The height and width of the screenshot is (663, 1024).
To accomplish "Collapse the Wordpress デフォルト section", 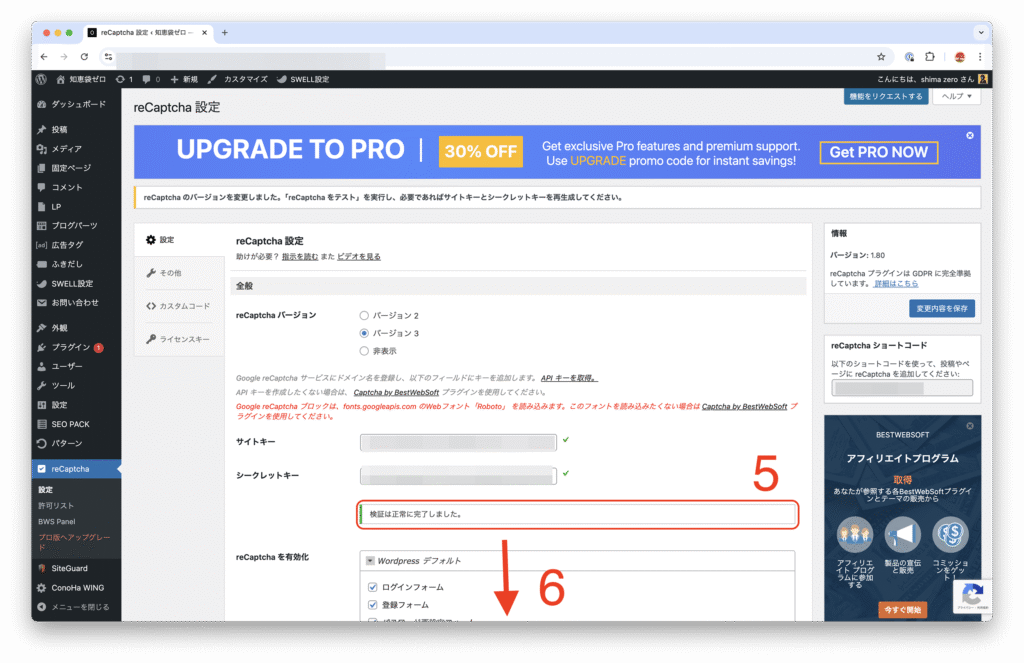I will pos(370,560).
